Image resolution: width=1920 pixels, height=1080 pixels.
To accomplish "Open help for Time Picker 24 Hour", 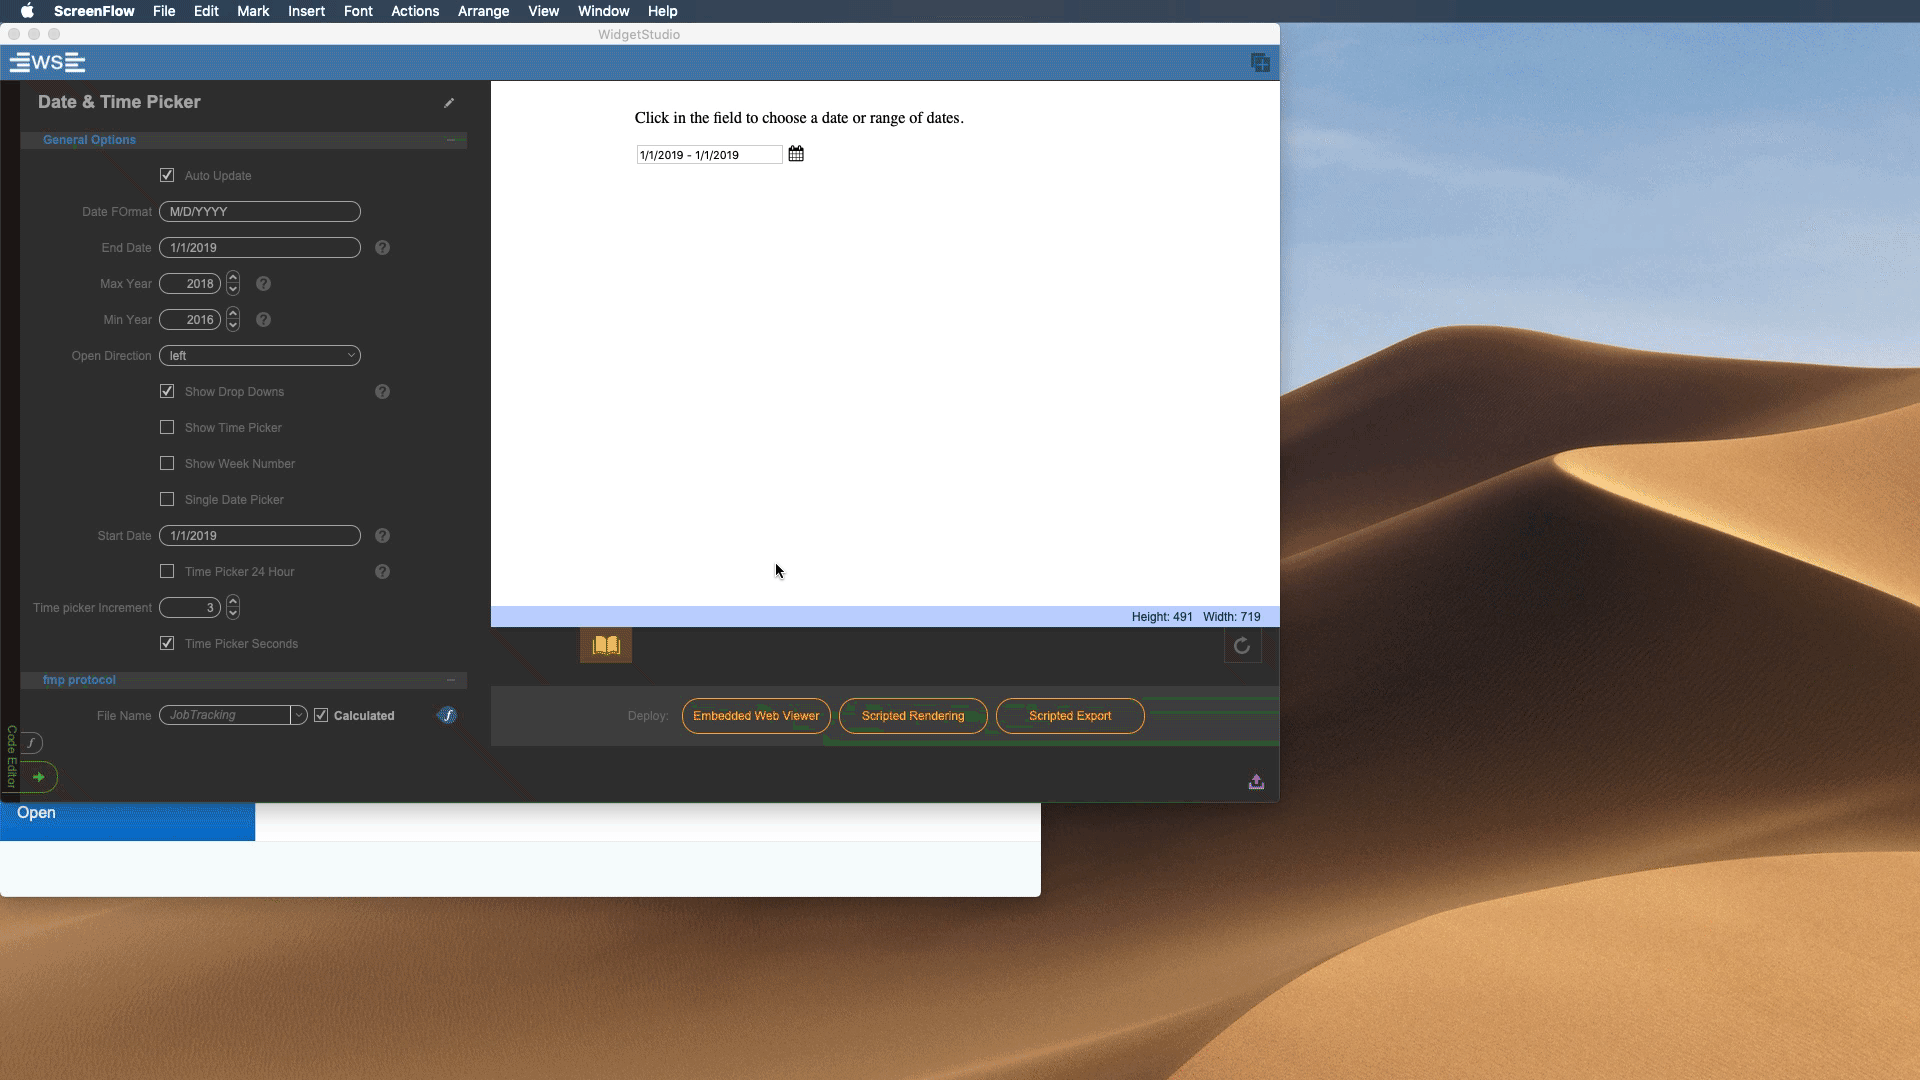I will (x=382, y=572).
